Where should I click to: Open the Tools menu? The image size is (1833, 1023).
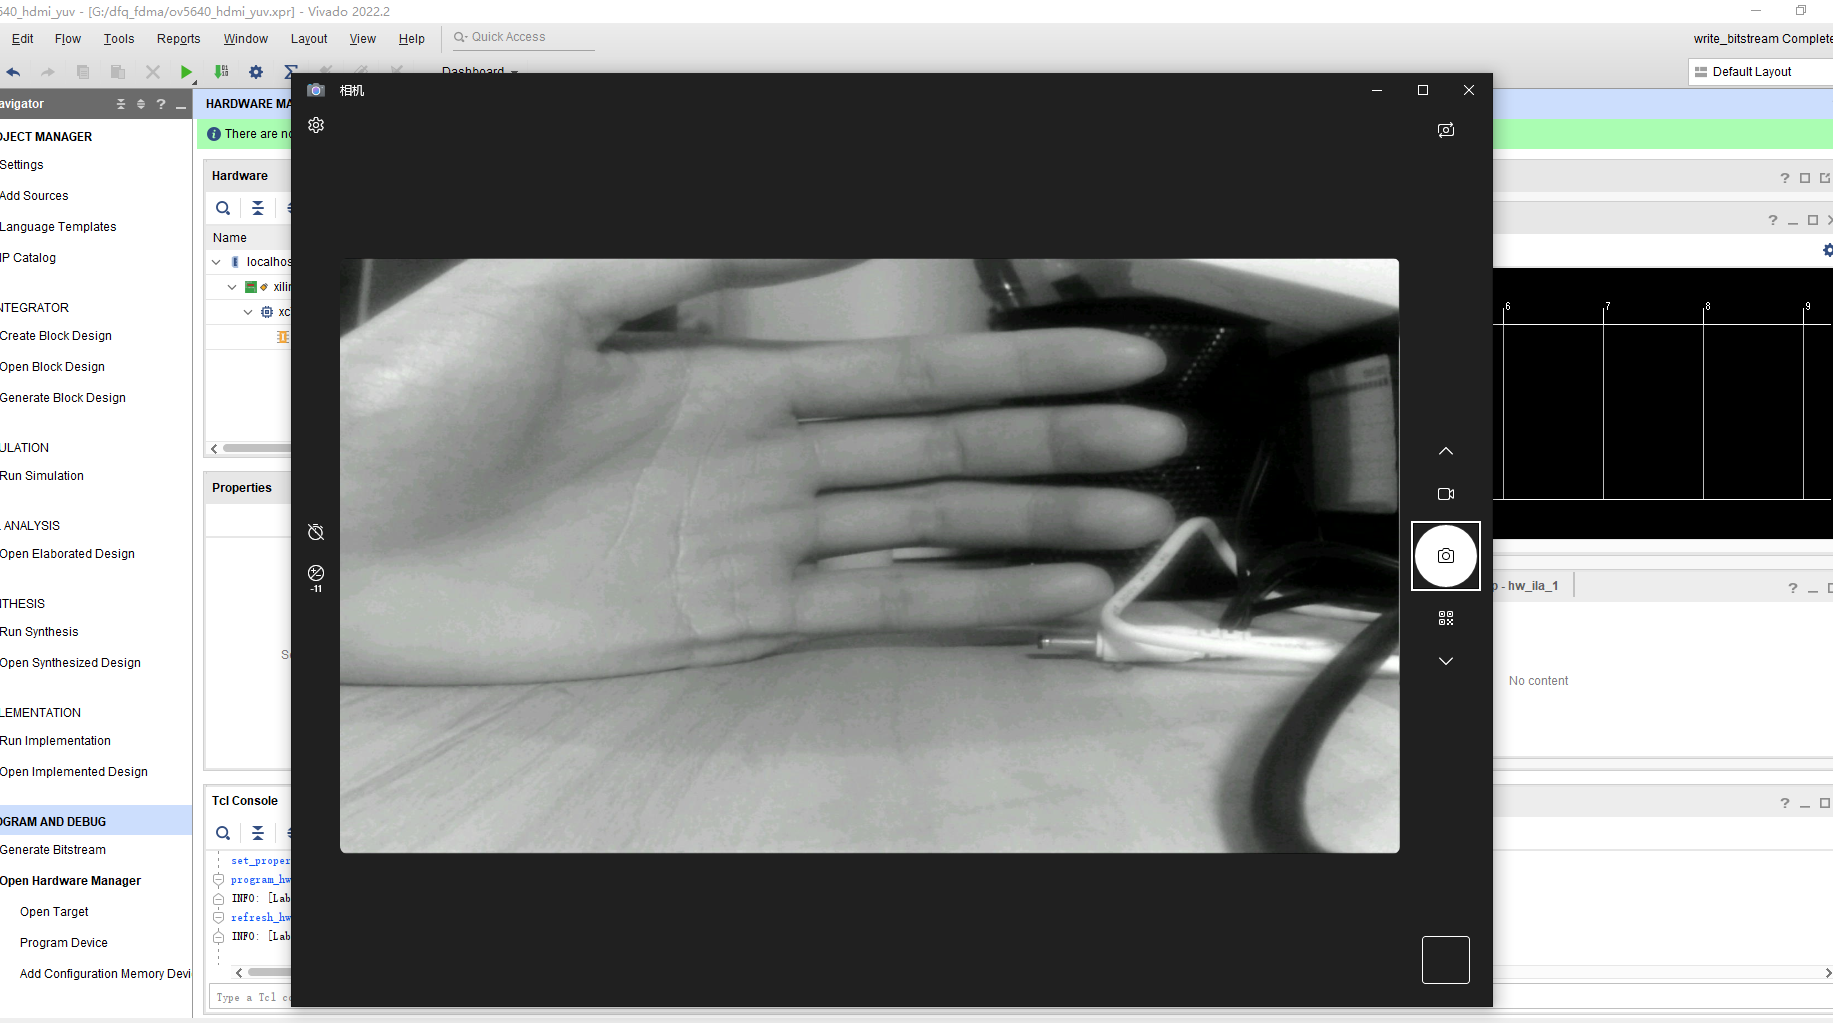coord(119,39)
